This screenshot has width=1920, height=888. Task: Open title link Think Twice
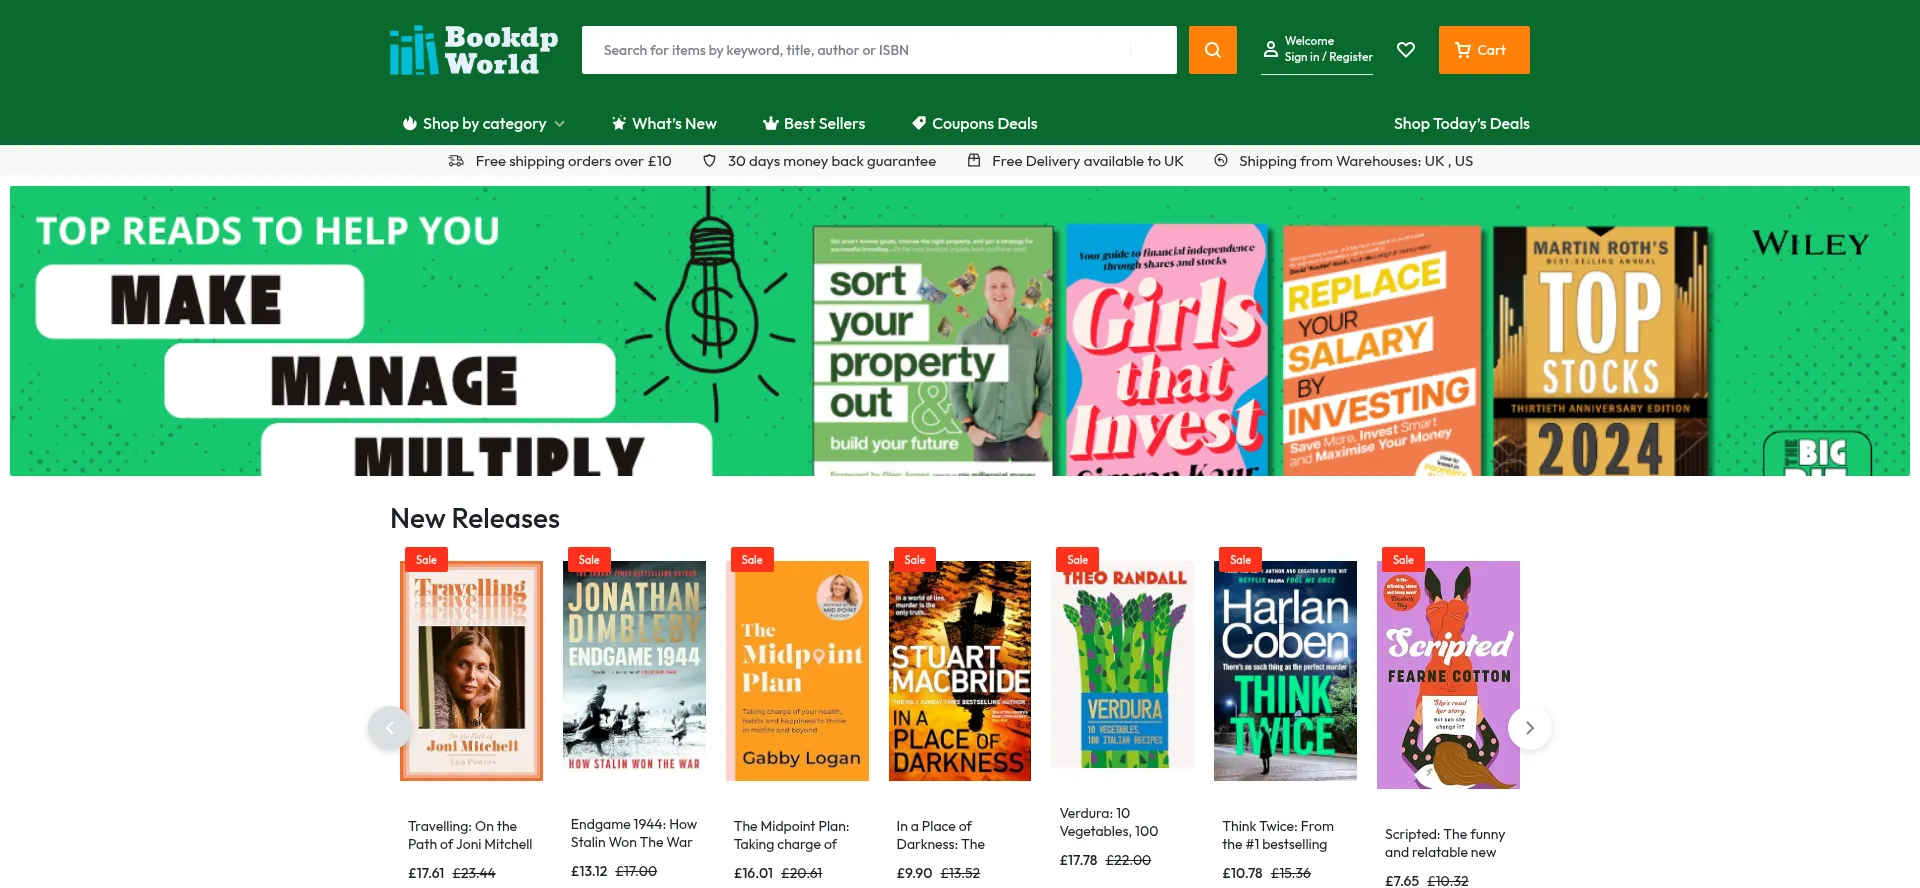point(1278,835)
